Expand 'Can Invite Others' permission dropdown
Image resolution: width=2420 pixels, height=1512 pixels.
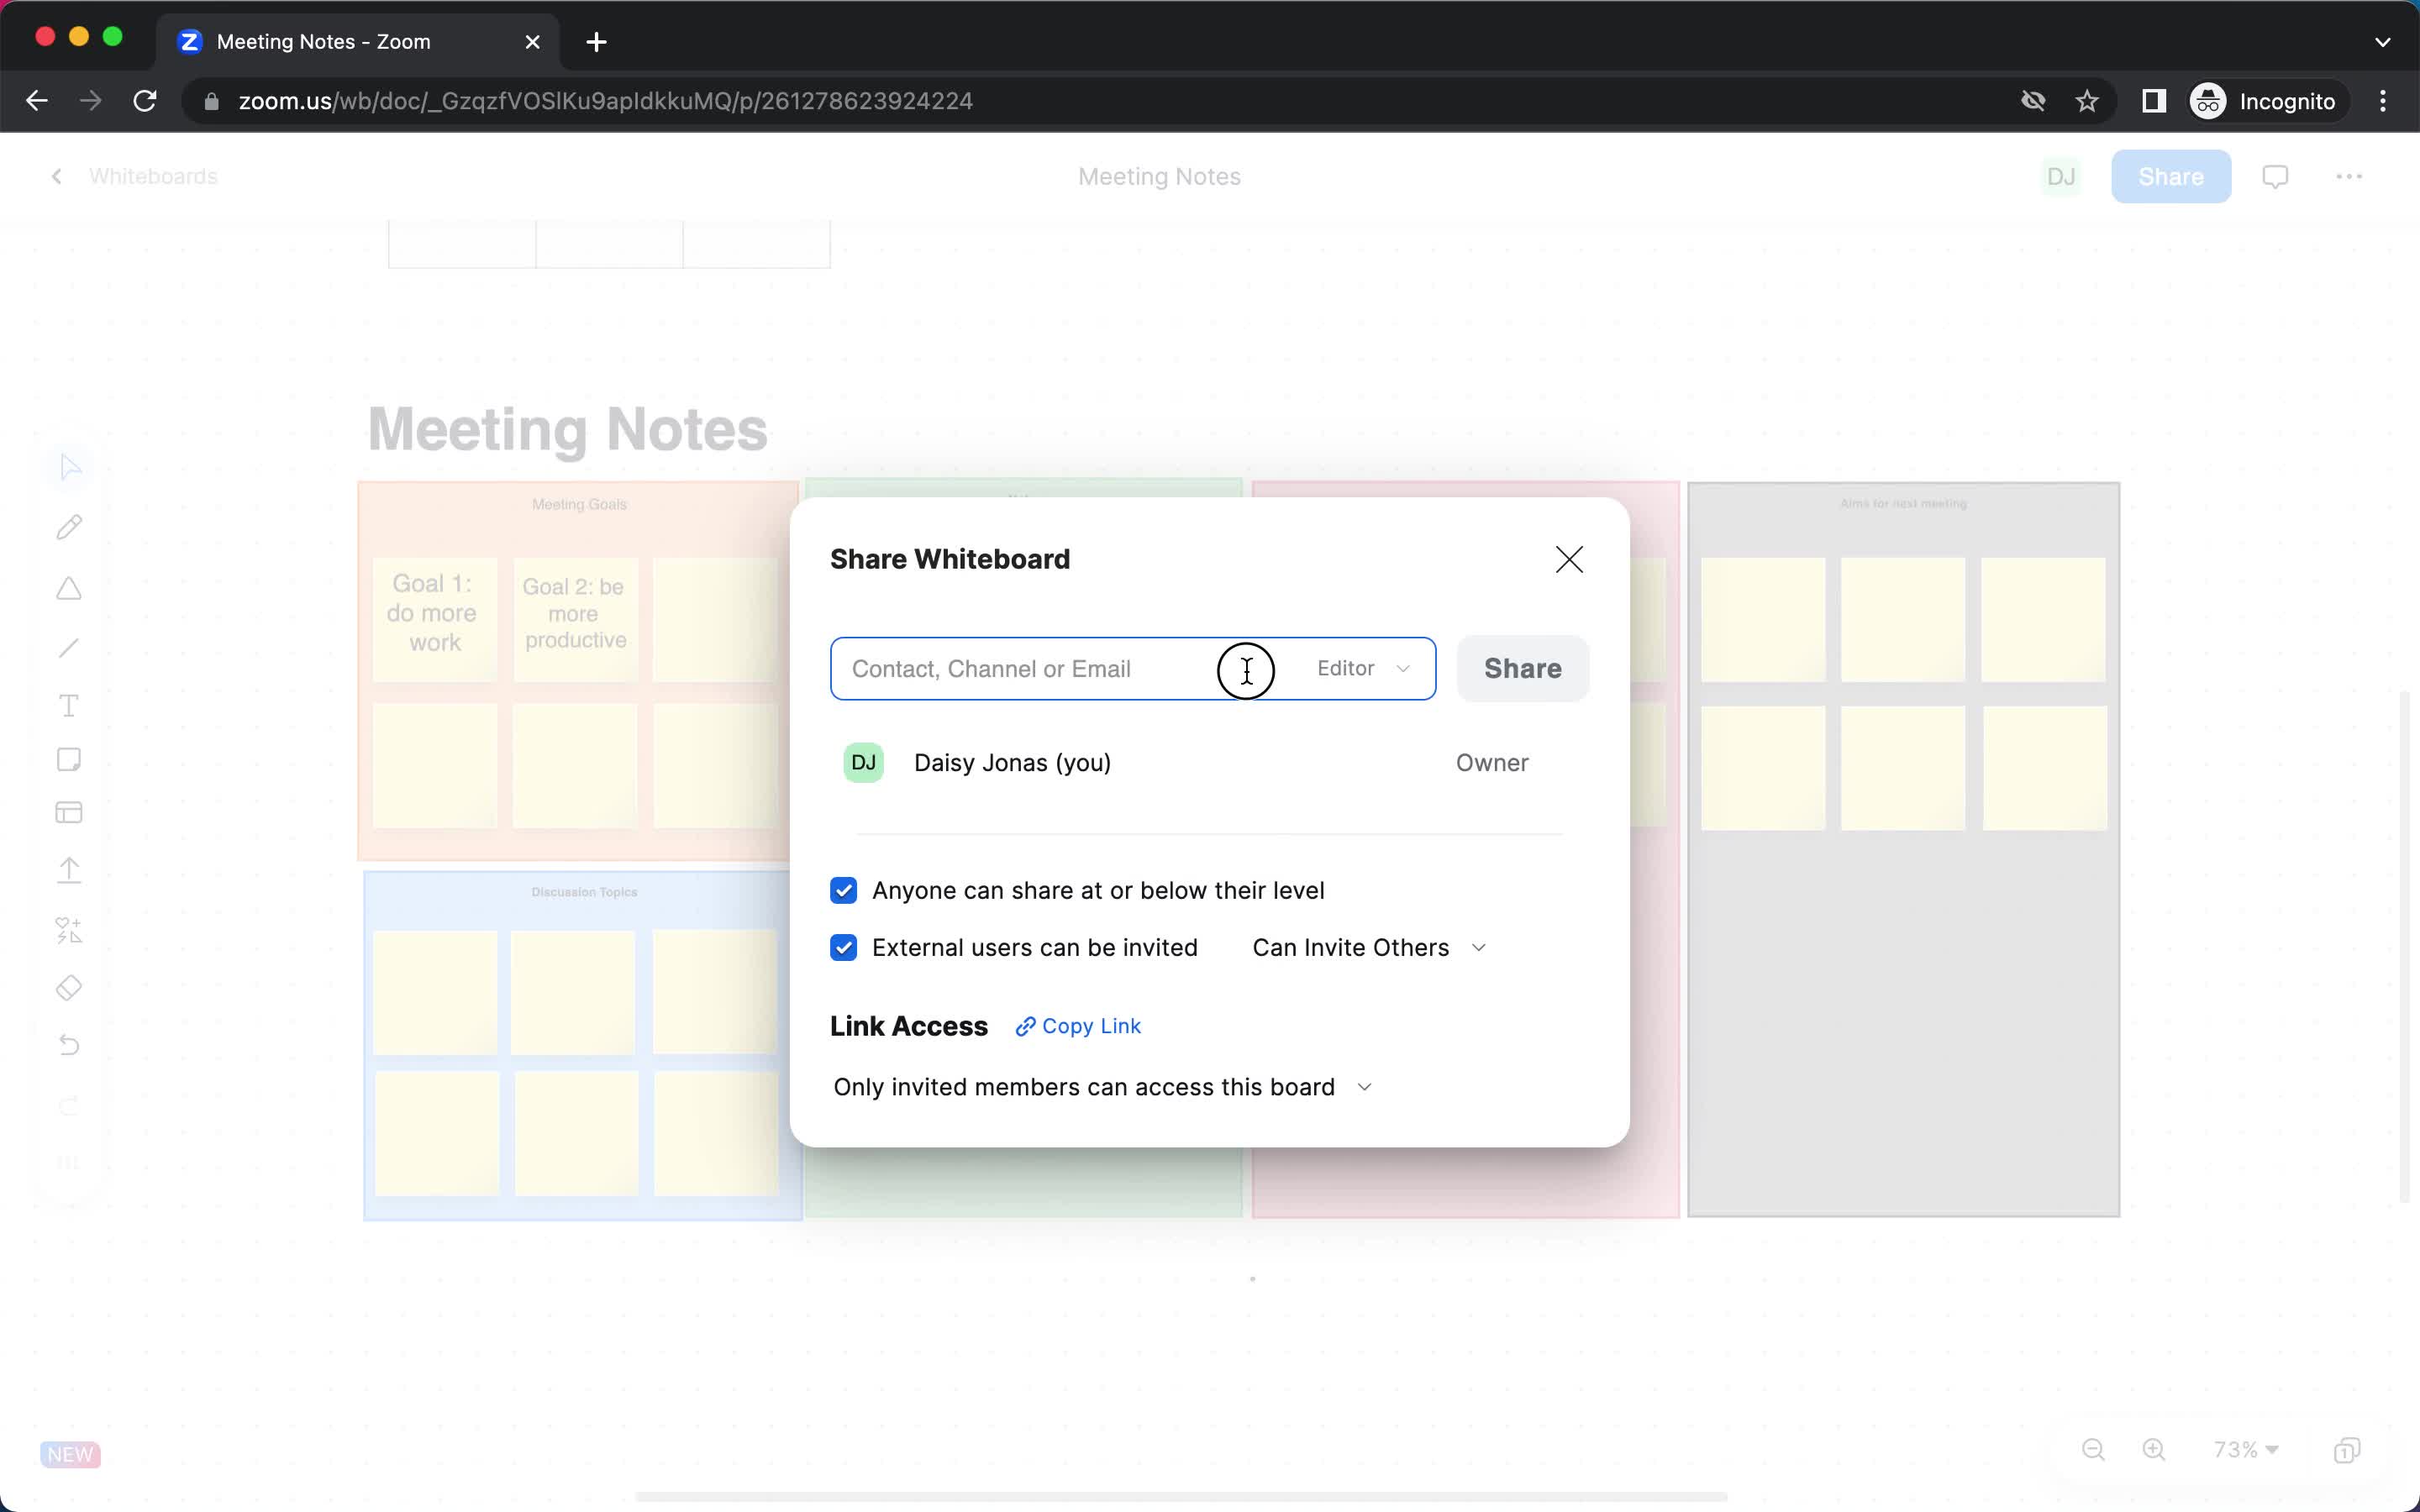[1477, 948]
